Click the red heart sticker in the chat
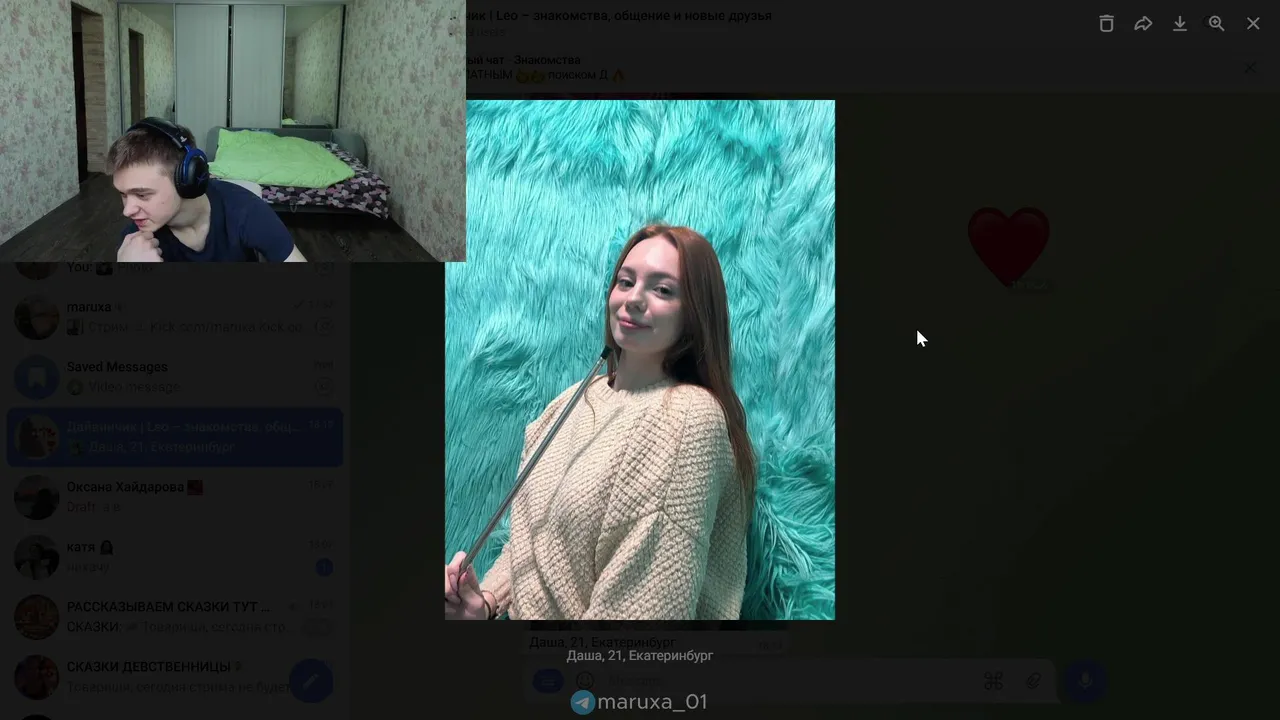Screen dimensions: 1280x720 coord(1009,246)
